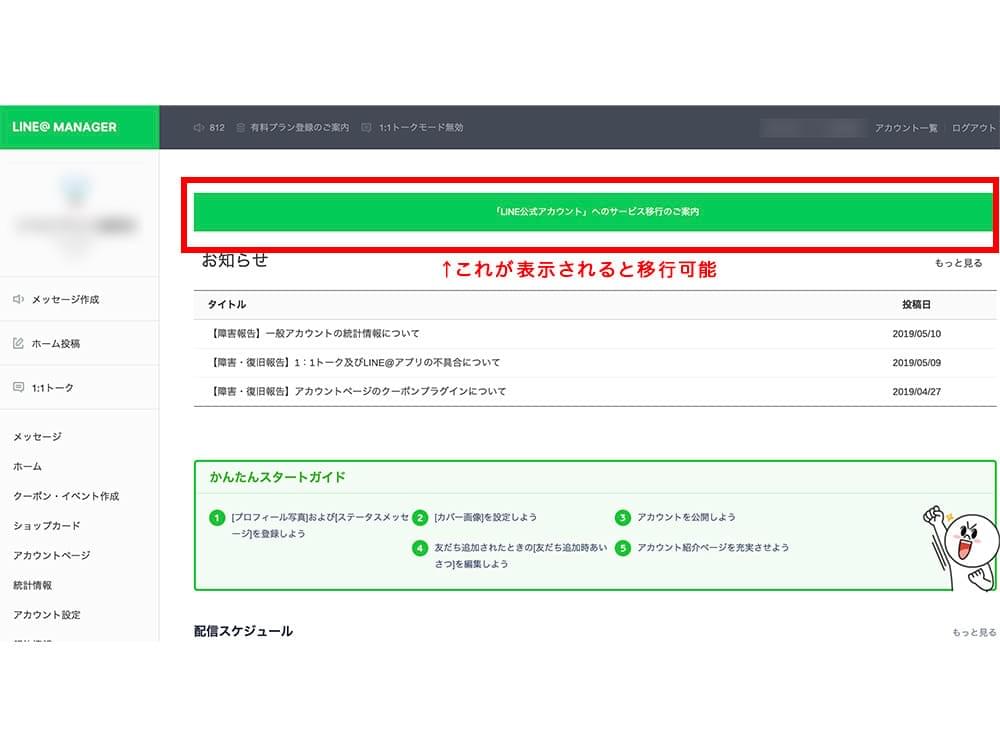Click the date 2019/04/27
This screenshot has width=1000, height=750.
point(916,392)
